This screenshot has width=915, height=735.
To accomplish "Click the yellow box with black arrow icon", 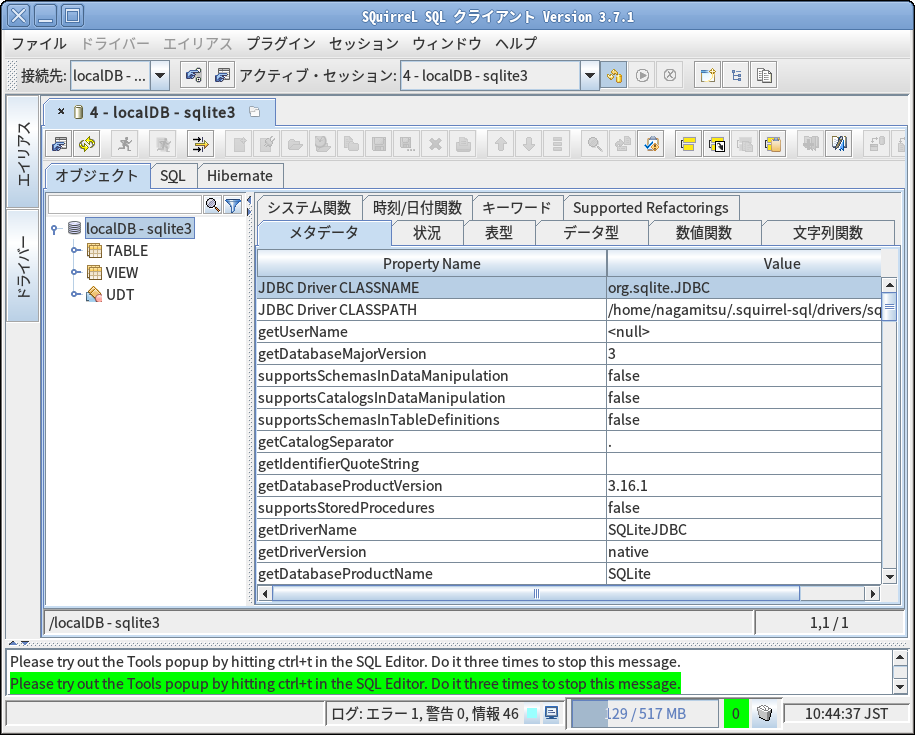I will (717, 144).
